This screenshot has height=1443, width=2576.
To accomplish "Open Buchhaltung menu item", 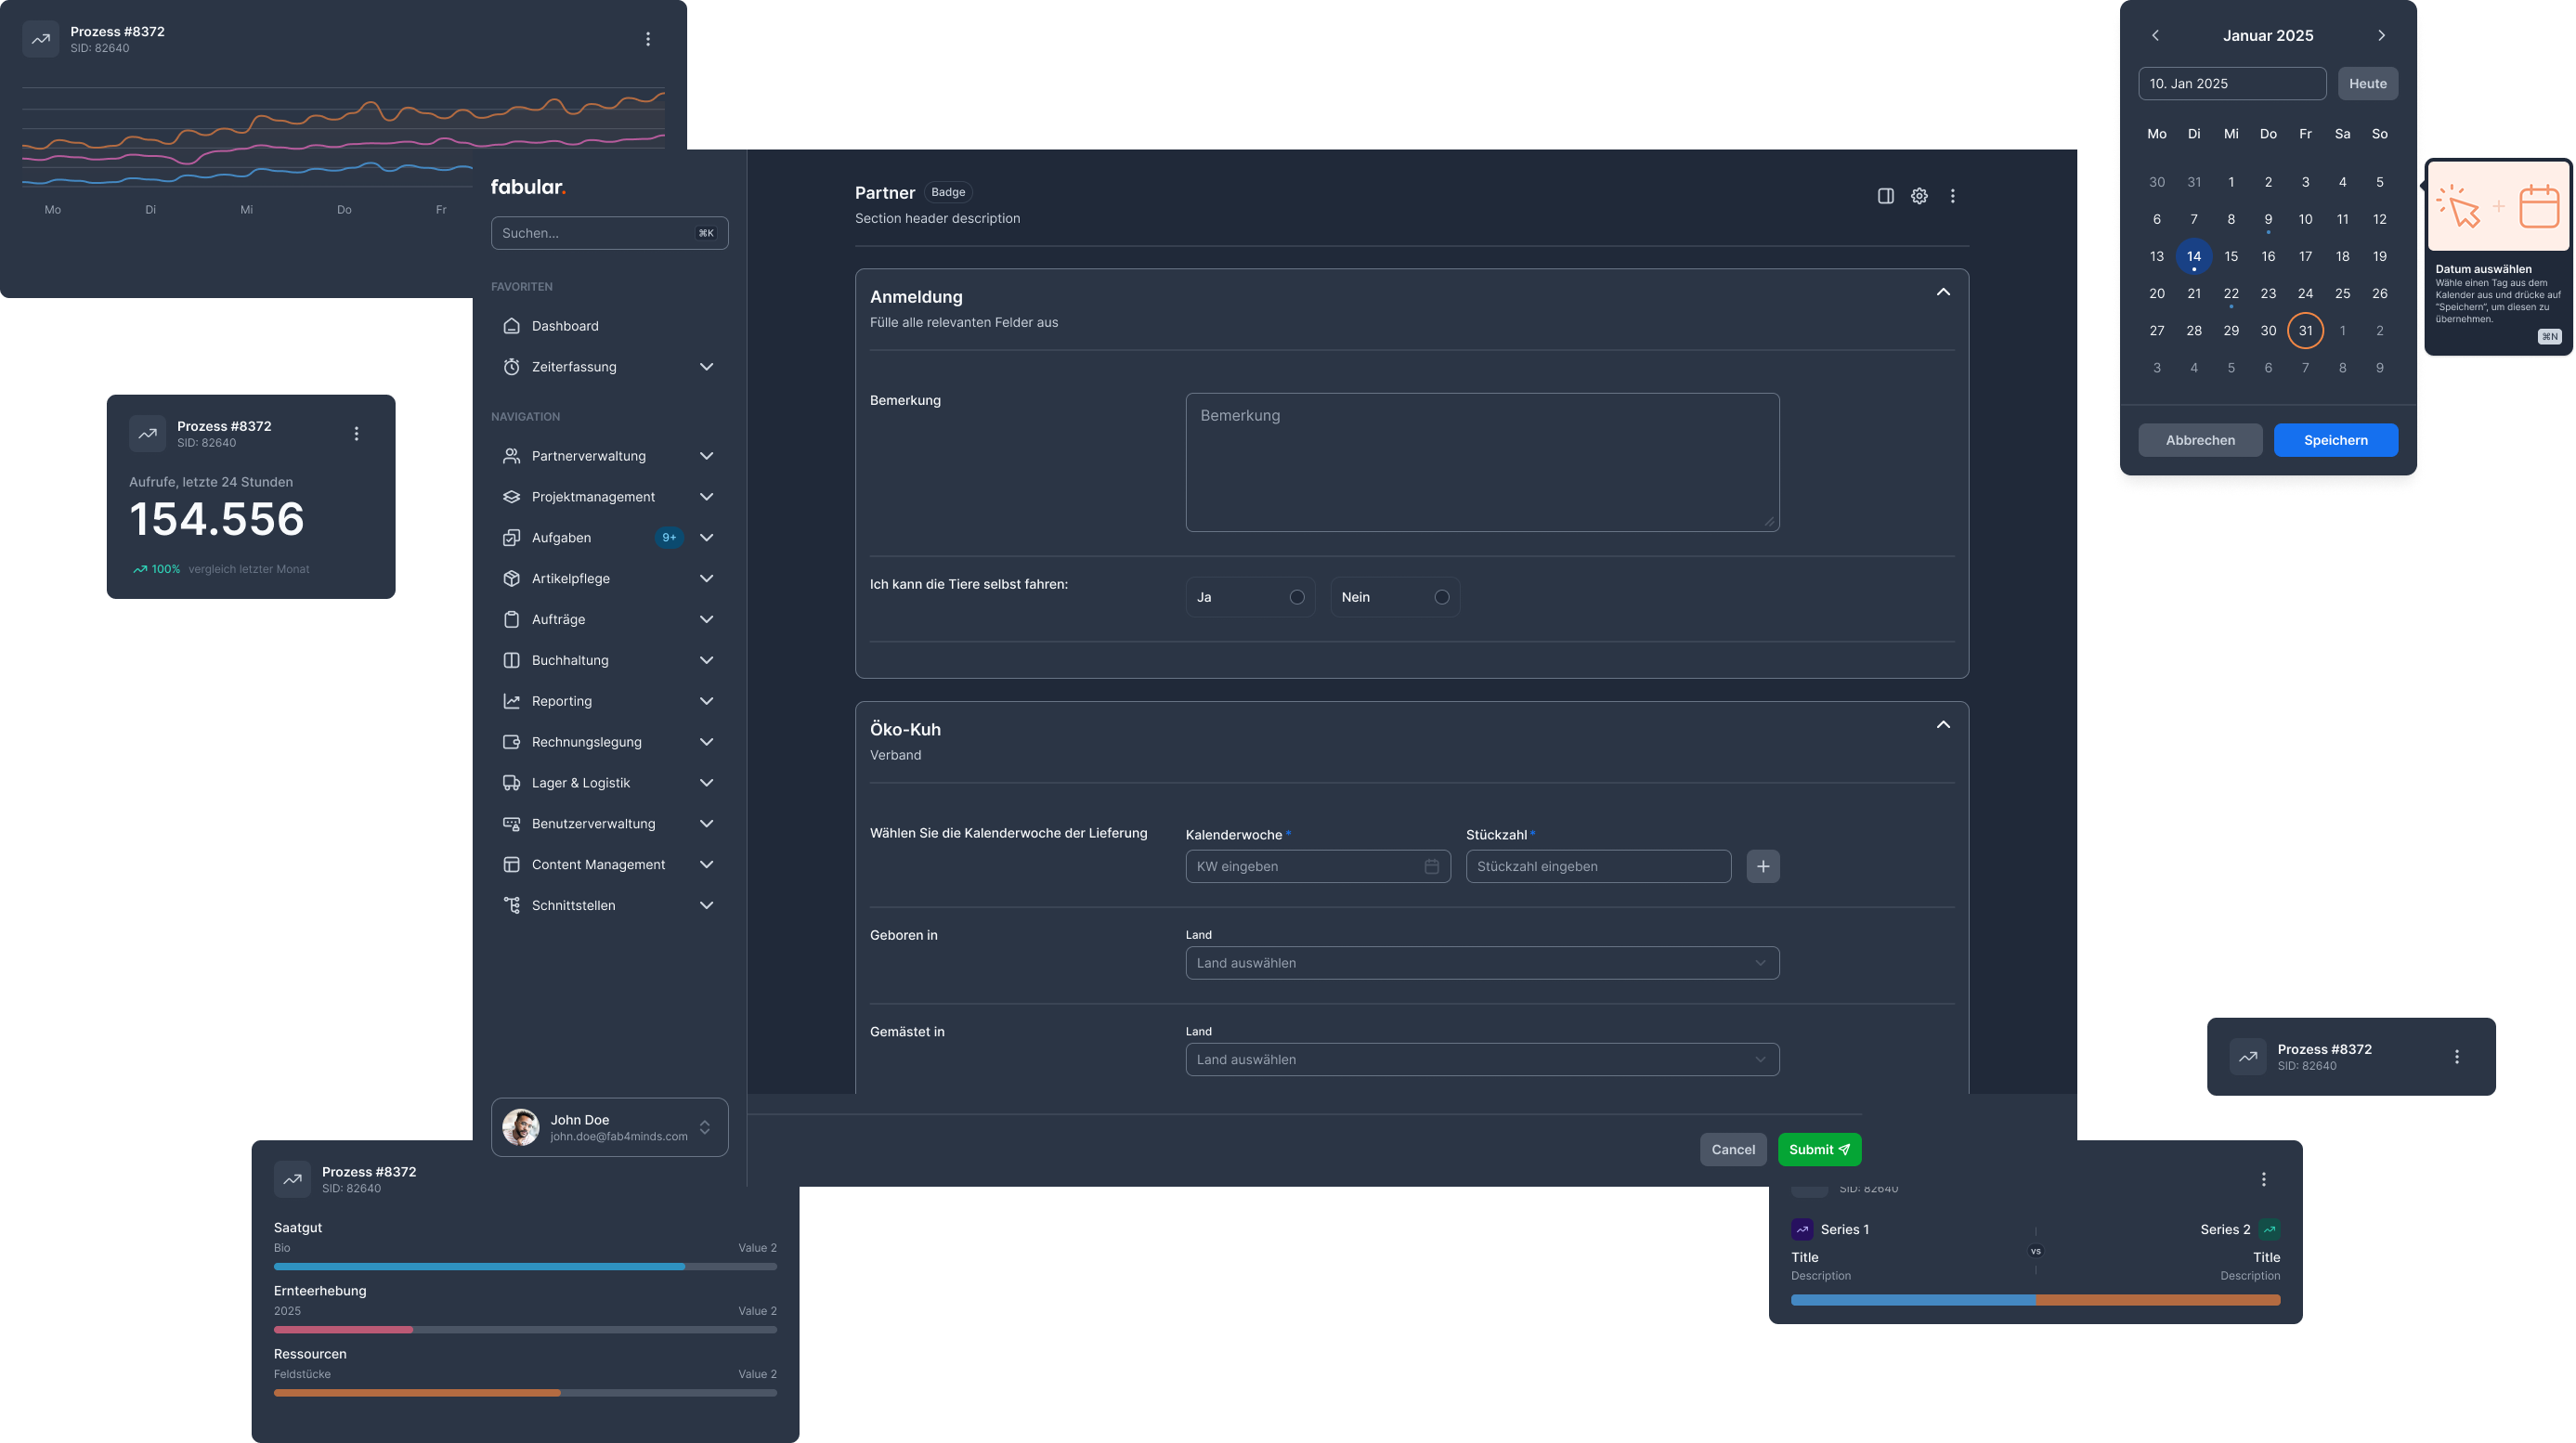I will pos(610,661).
